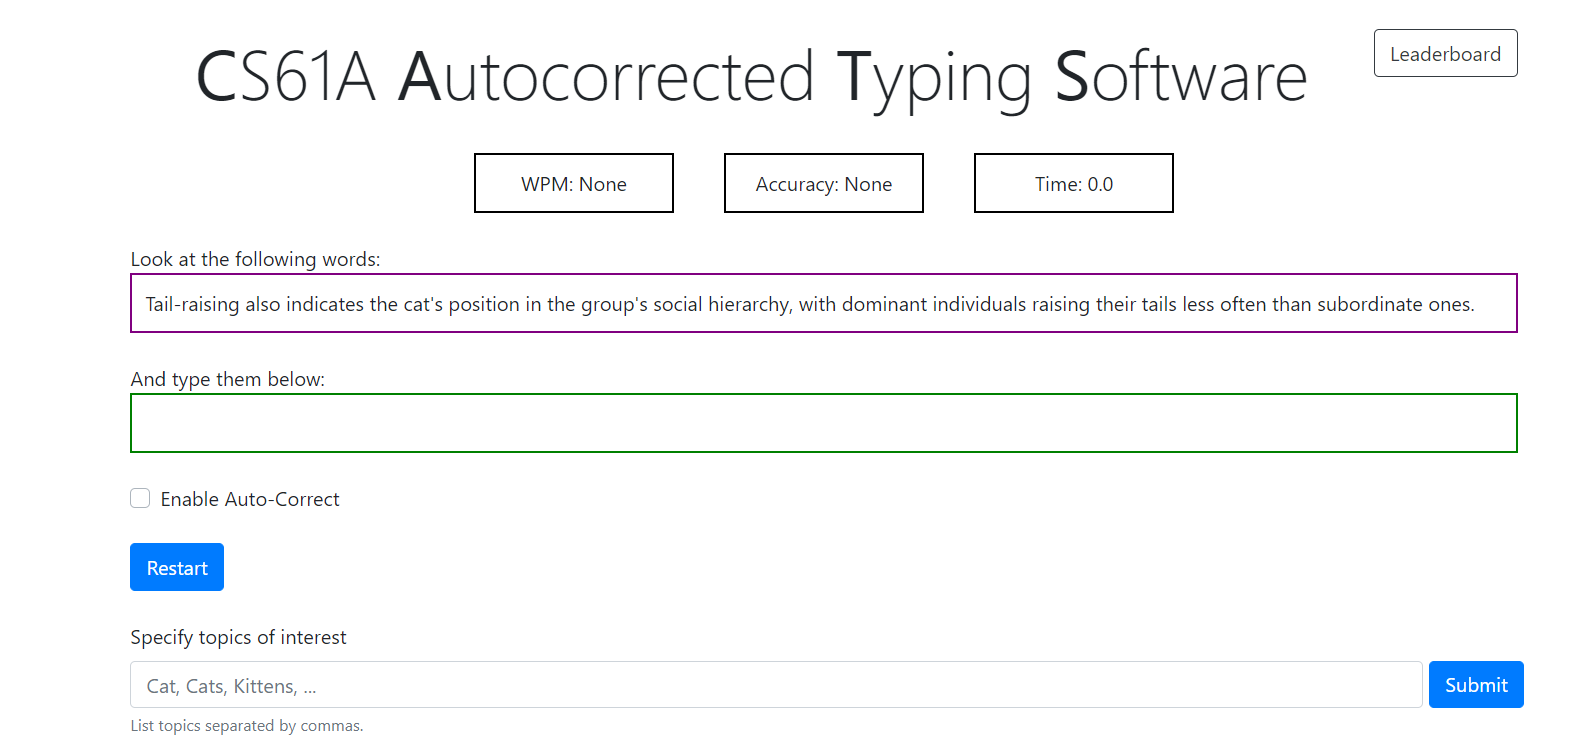Click the 'And type them below' label
Screen dimensions: 1578x750
click(227, 379)
